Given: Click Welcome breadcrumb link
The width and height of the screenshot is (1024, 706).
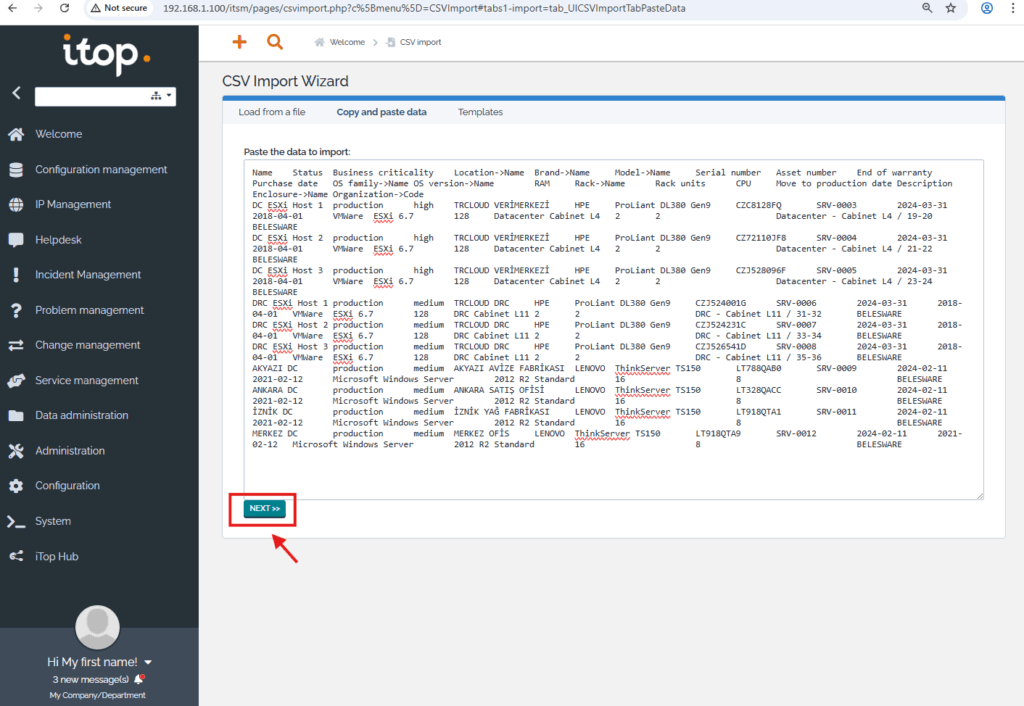Looking at the screenshot, I should [347, 42].
